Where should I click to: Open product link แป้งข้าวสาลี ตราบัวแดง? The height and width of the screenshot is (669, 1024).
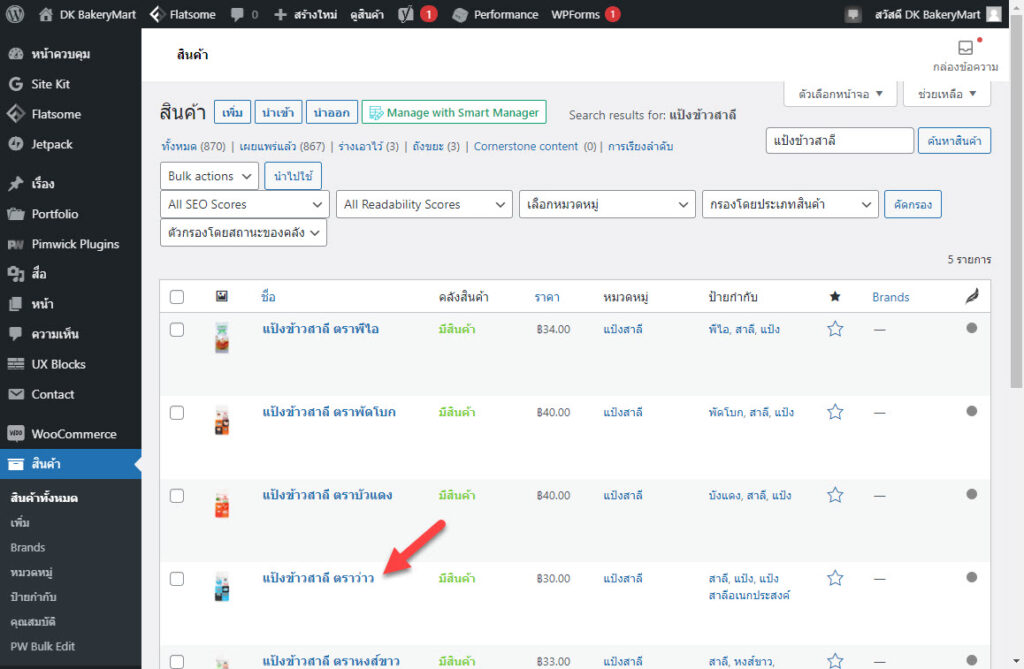327,495
